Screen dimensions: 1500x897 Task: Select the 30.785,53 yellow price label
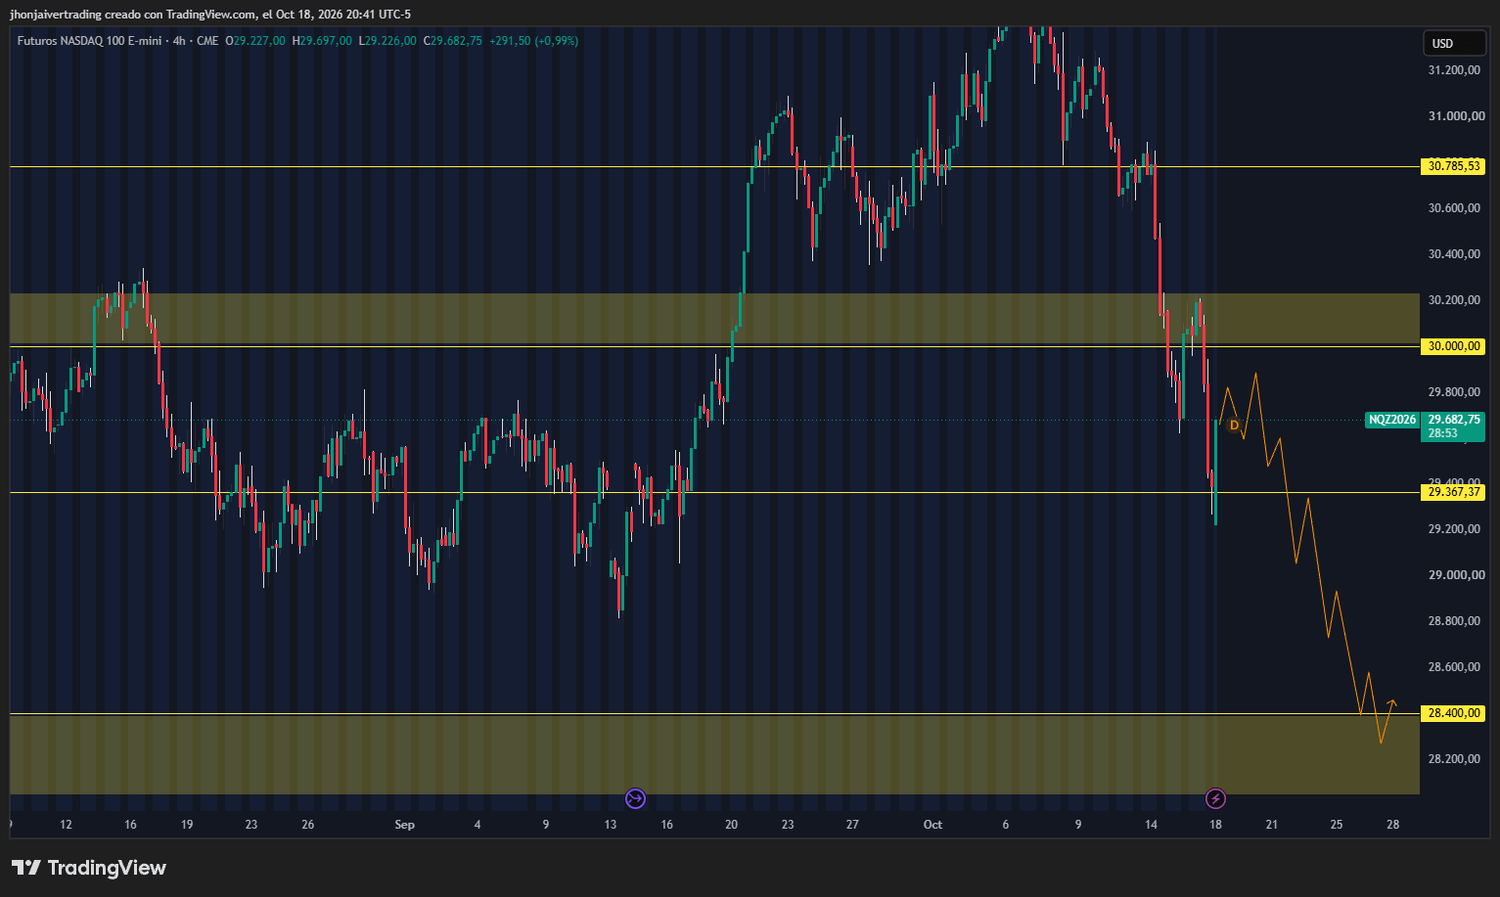click(x=1454, y=166)
